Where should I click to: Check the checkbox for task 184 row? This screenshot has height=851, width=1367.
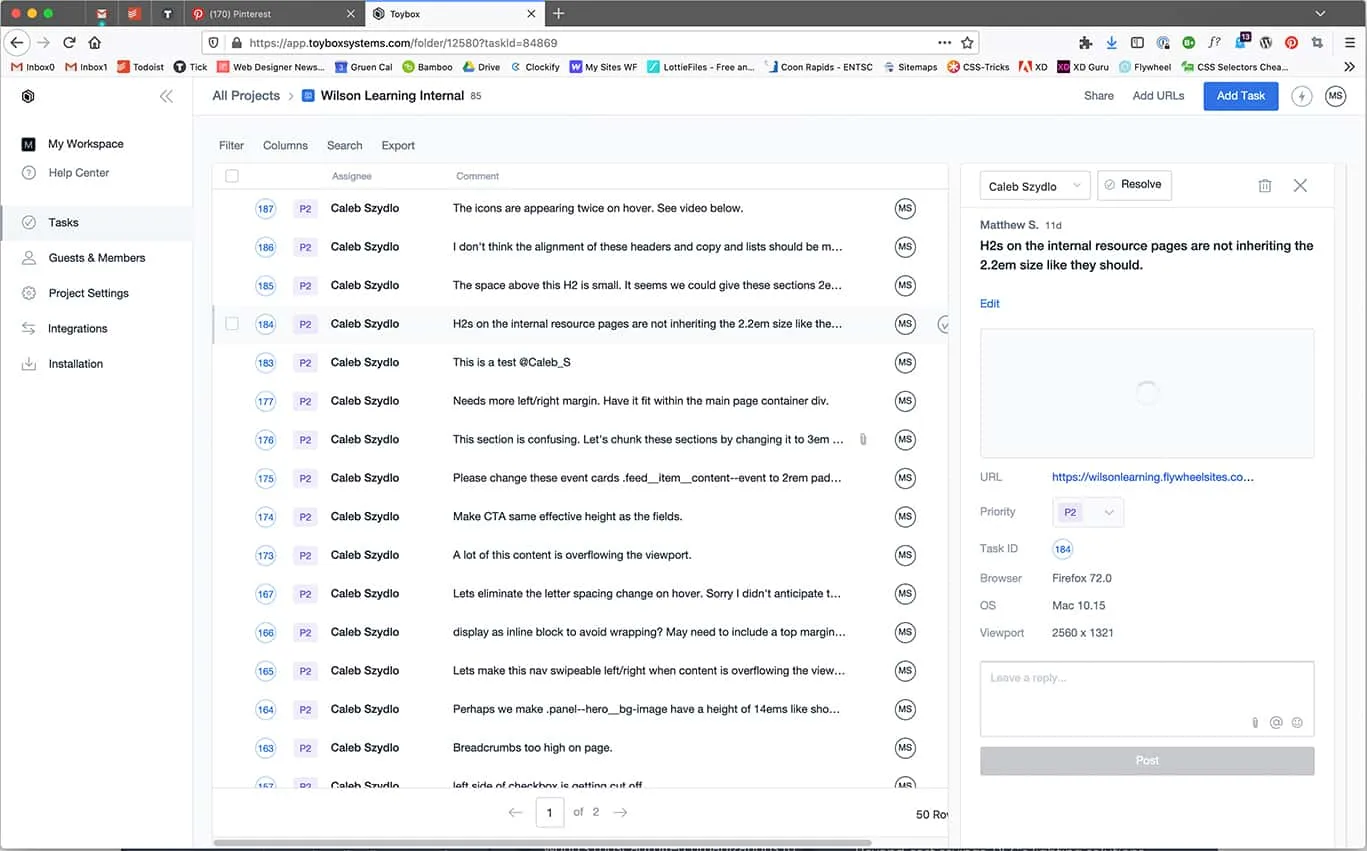[x=232, y=324]
